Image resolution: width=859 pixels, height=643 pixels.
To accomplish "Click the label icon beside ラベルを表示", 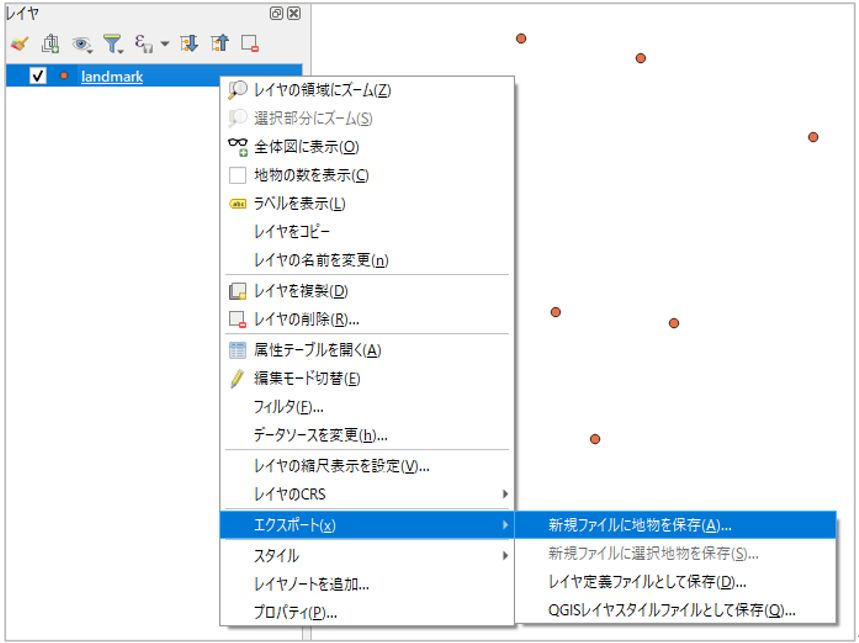I will [238, 204].
